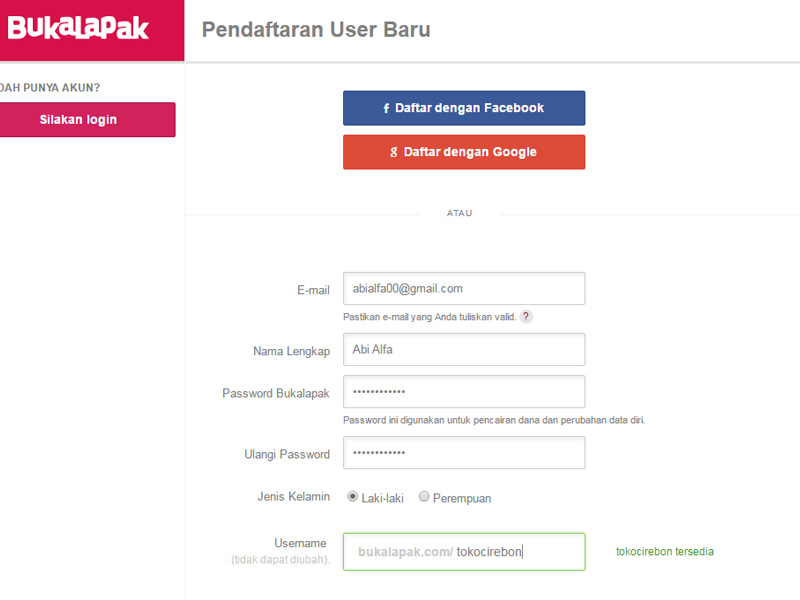The image size is (800, 600).
Task: Click the Laki-laki label text
Action: tap(383, 498)
